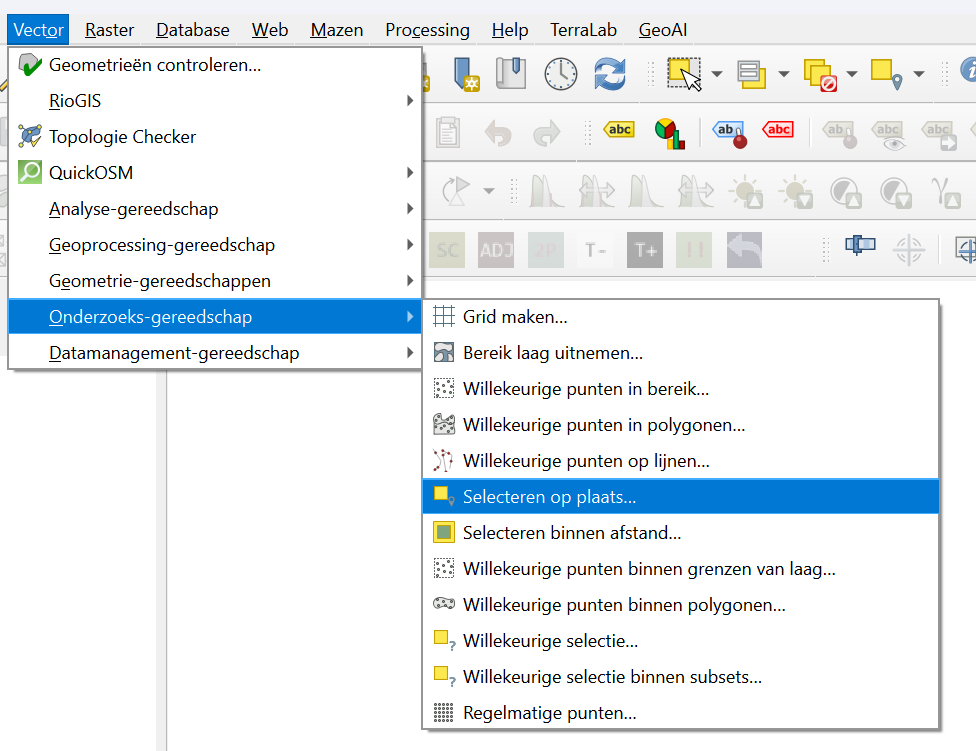This screenshot has height=751, width=976.
Task: Open the Database menu
Action: coord(192,30)
